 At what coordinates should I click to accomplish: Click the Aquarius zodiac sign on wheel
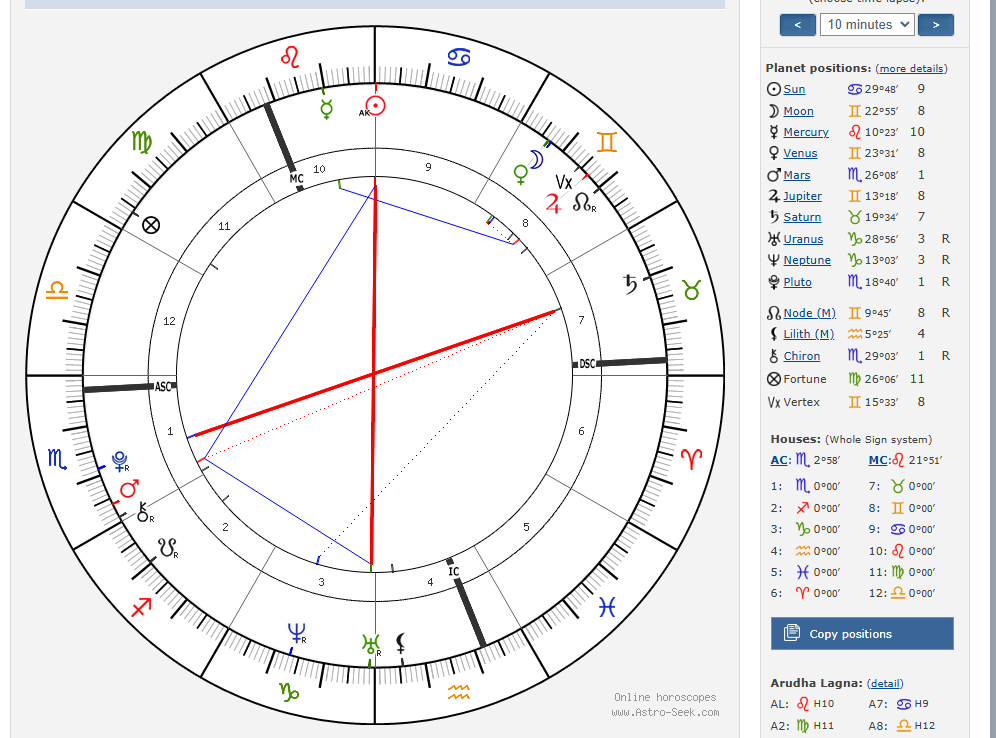pos(459,692)
